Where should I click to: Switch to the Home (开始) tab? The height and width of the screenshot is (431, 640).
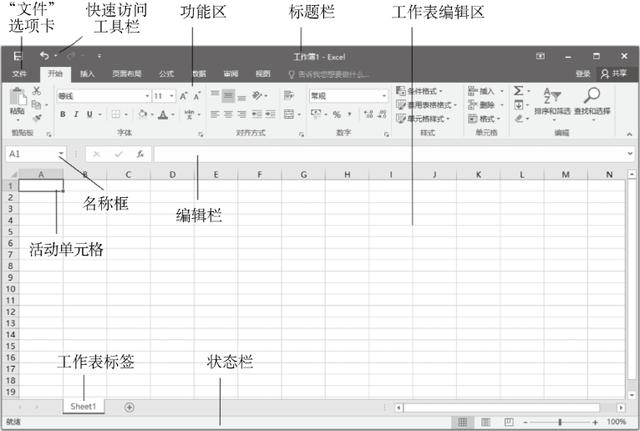point(55,74)
